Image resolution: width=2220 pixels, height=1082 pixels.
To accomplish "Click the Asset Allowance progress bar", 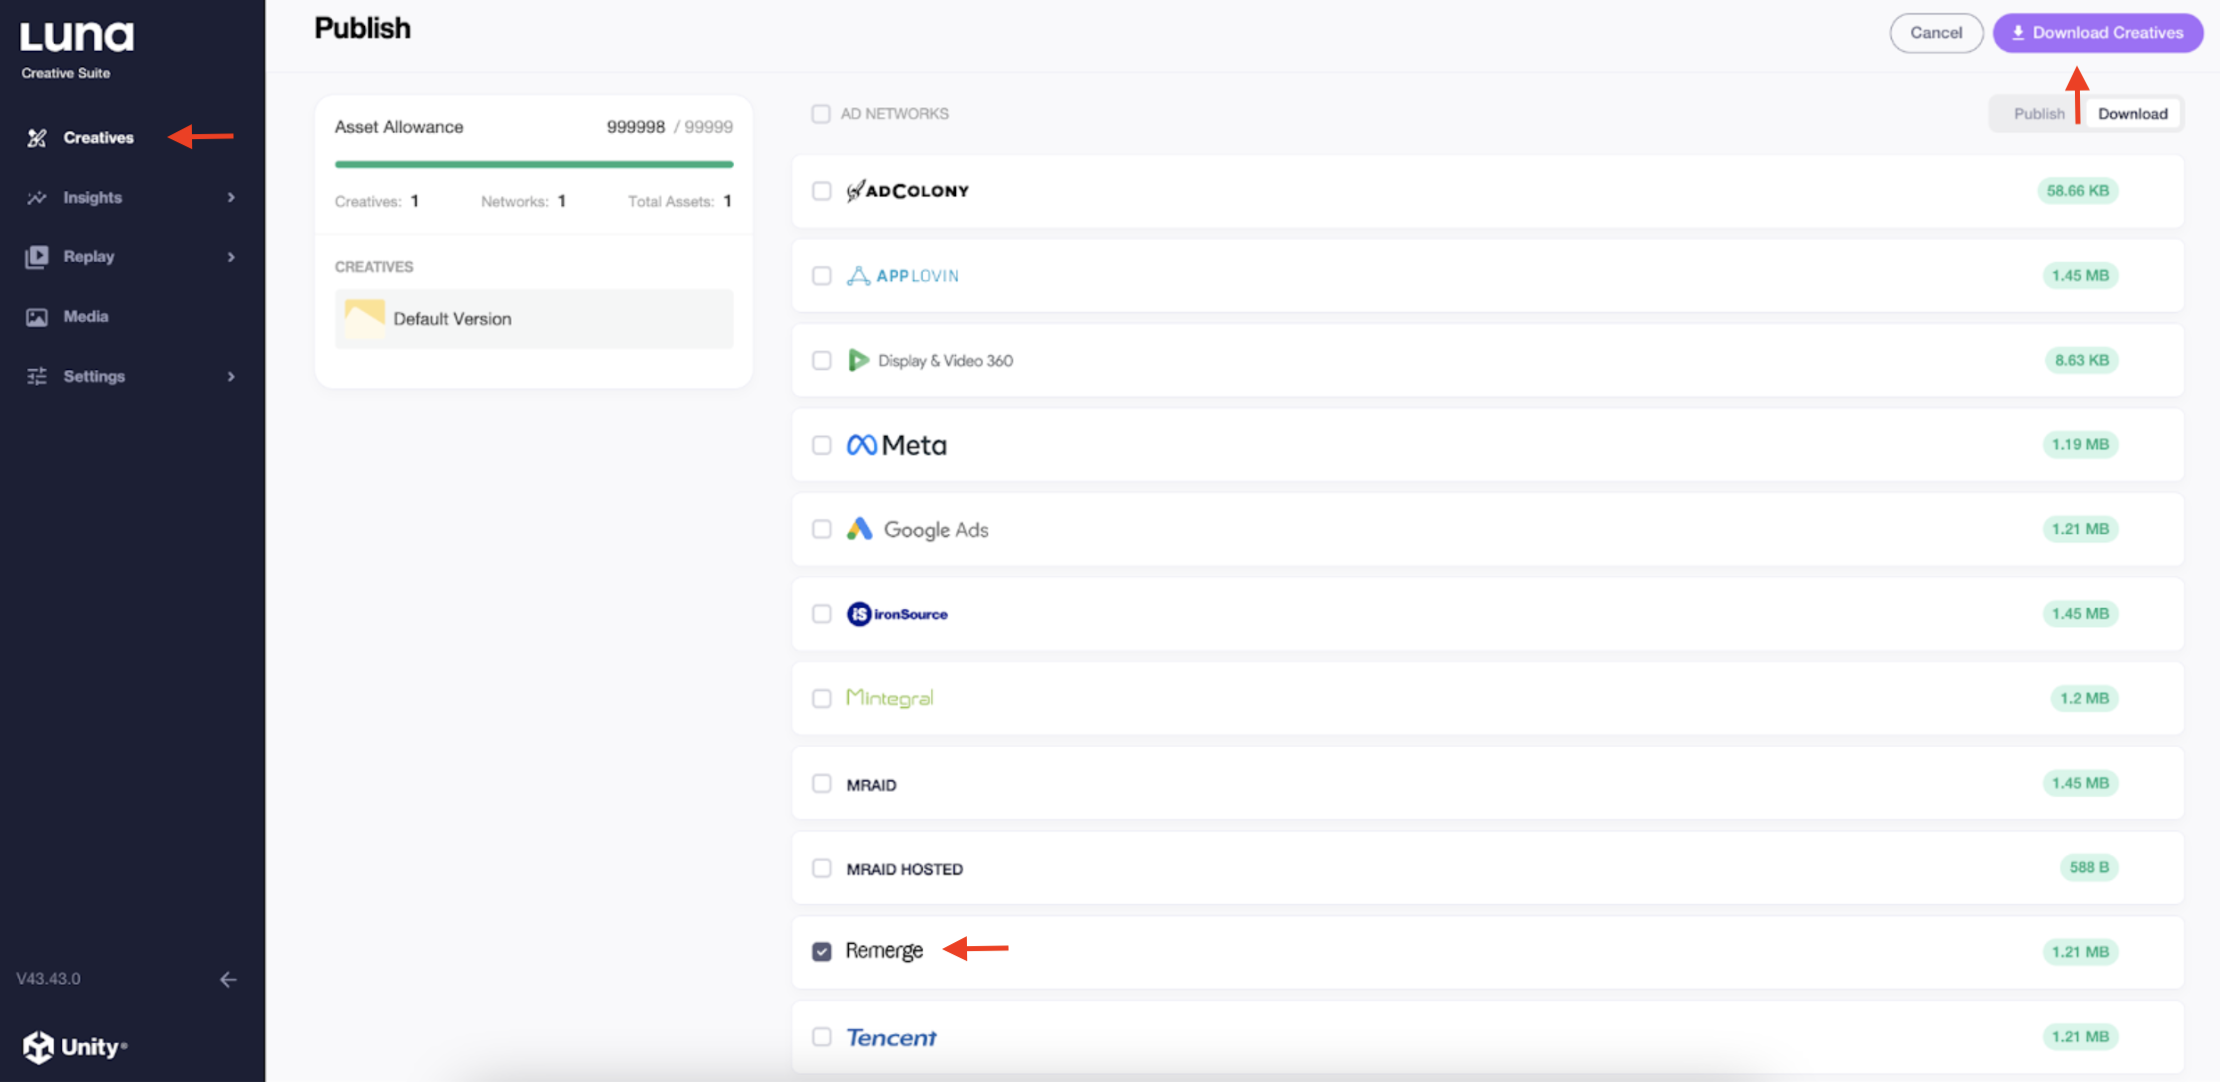I will (533, 163).
